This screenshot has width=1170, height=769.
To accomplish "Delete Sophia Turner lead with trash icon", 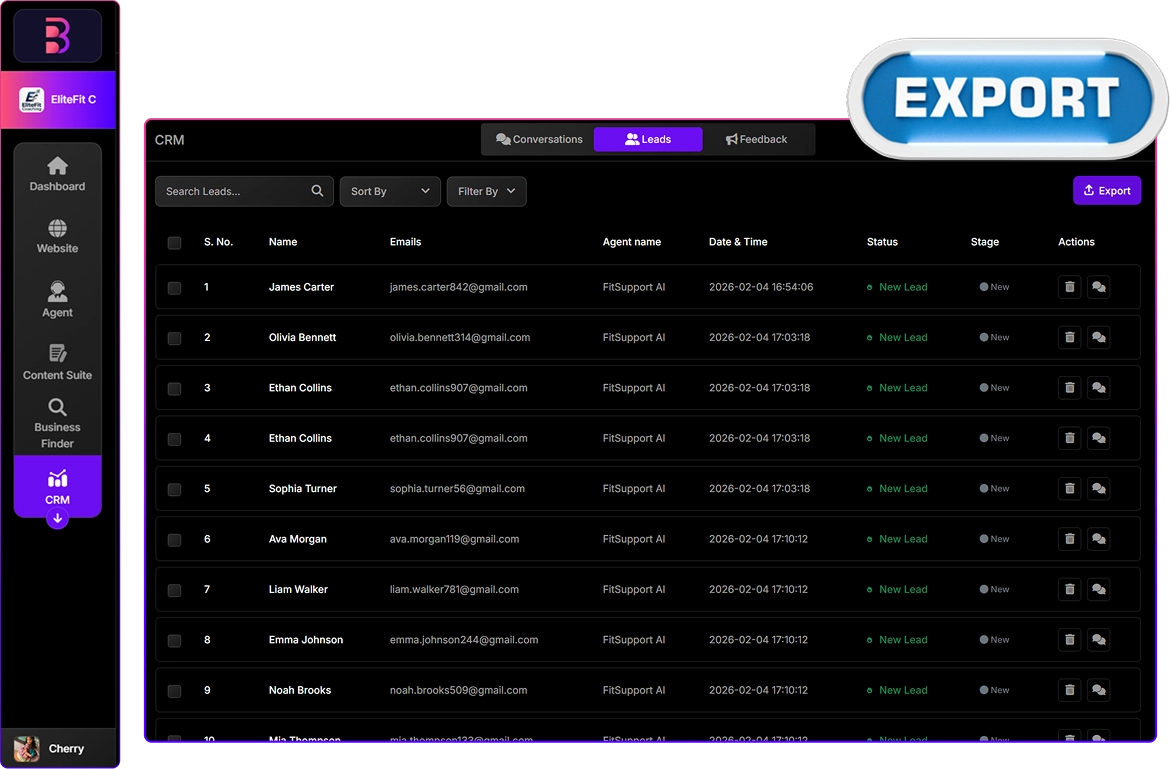I will (x=1069, y=489).
